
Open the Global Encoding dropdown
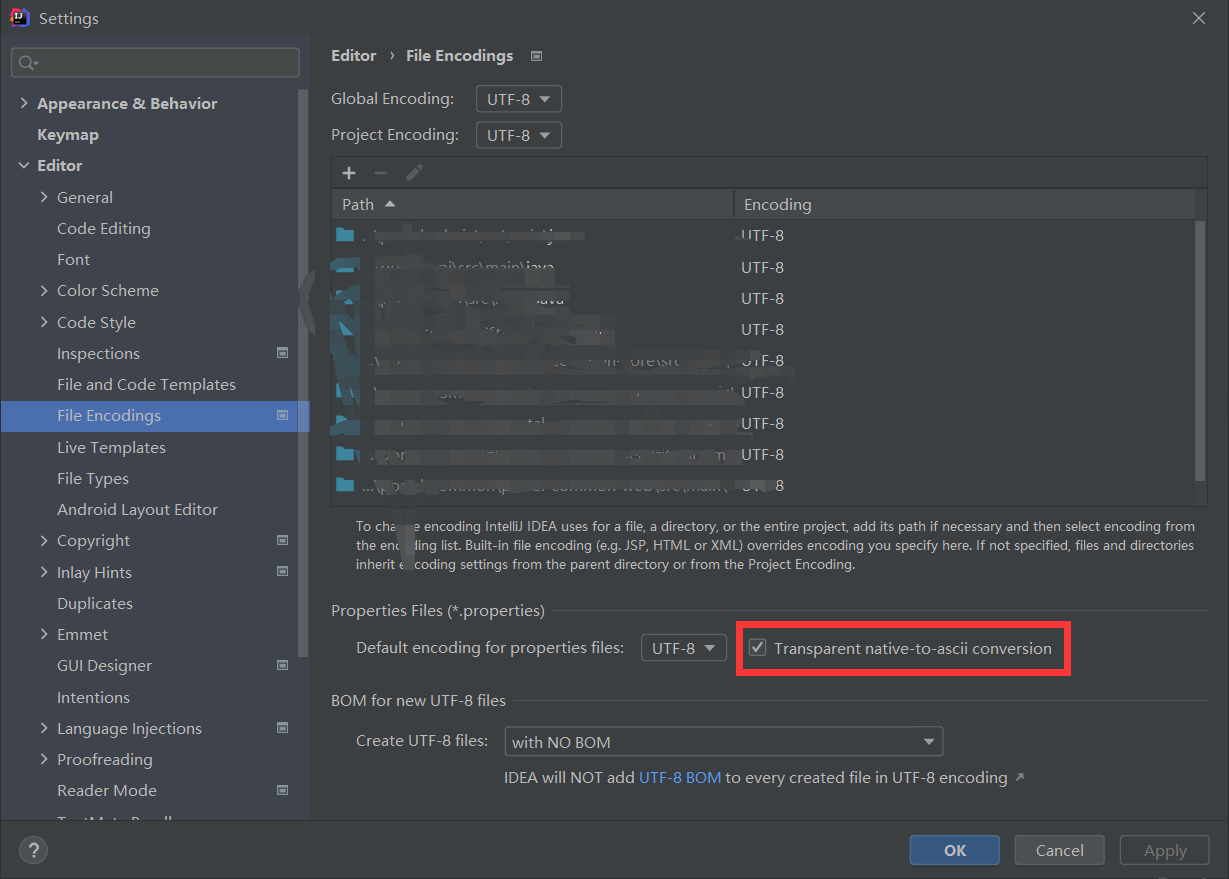coord(519,99)
